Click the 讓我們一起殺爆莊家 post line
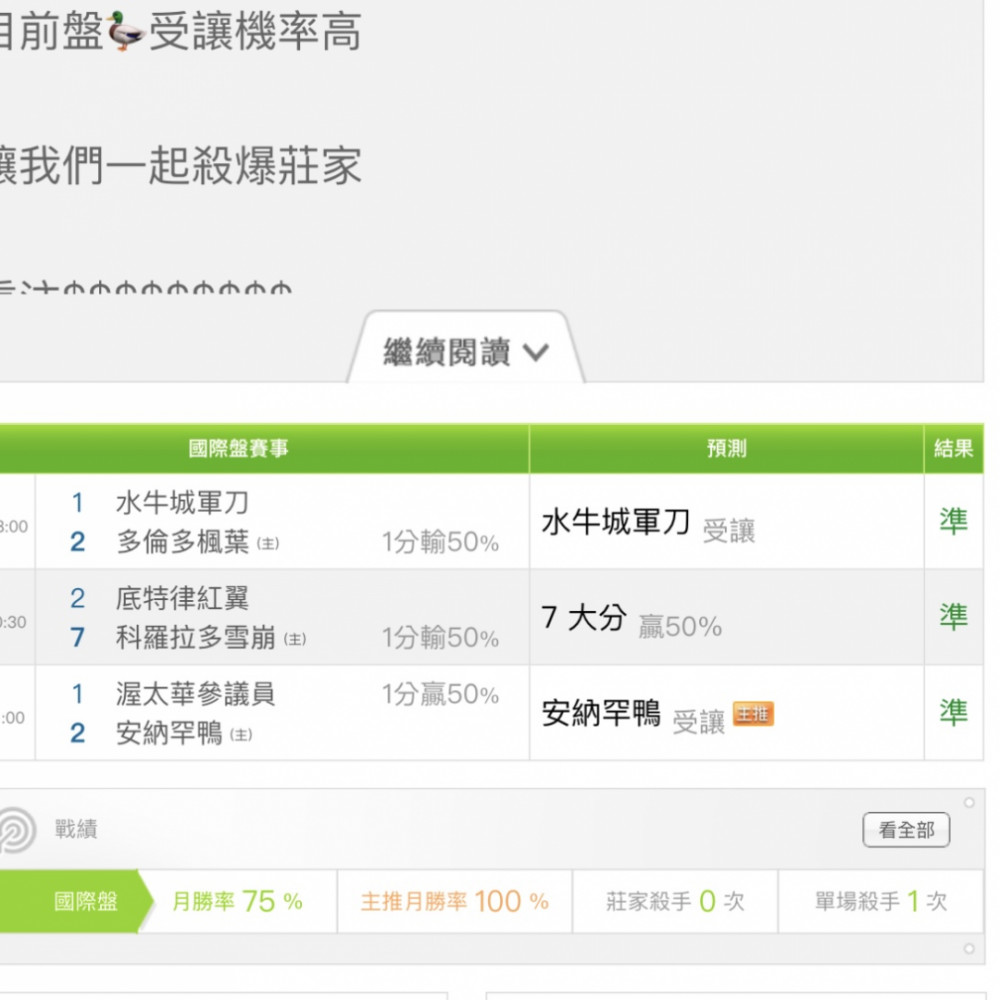1000x1000 pixels. coord(180,165)
